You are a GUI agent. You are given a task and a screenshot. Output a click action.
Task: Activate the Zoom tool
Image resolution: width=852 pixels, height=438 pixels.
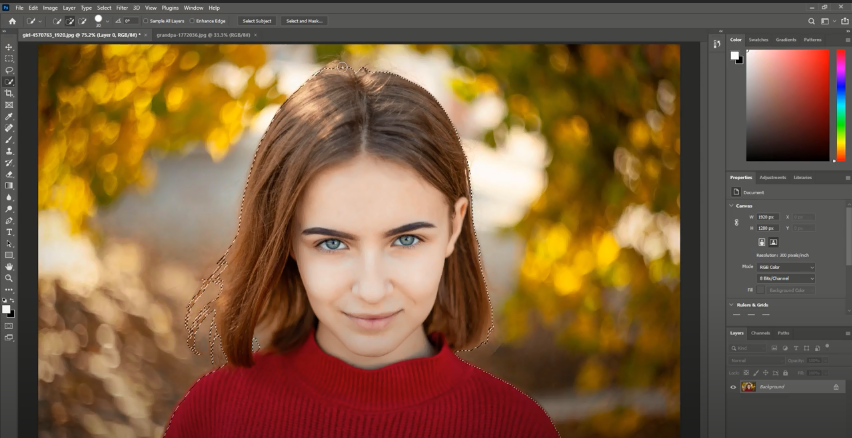click(9, 278)
